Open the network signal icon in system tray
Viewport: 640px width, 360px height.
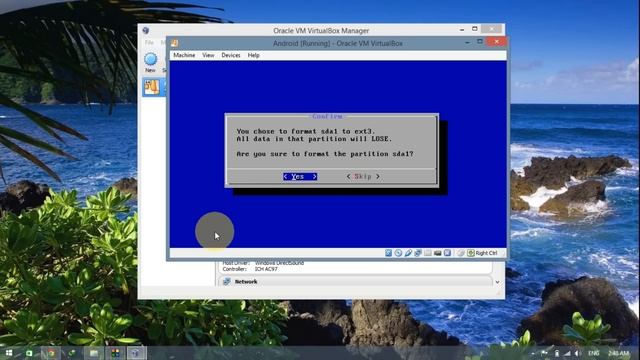point(567,353)
